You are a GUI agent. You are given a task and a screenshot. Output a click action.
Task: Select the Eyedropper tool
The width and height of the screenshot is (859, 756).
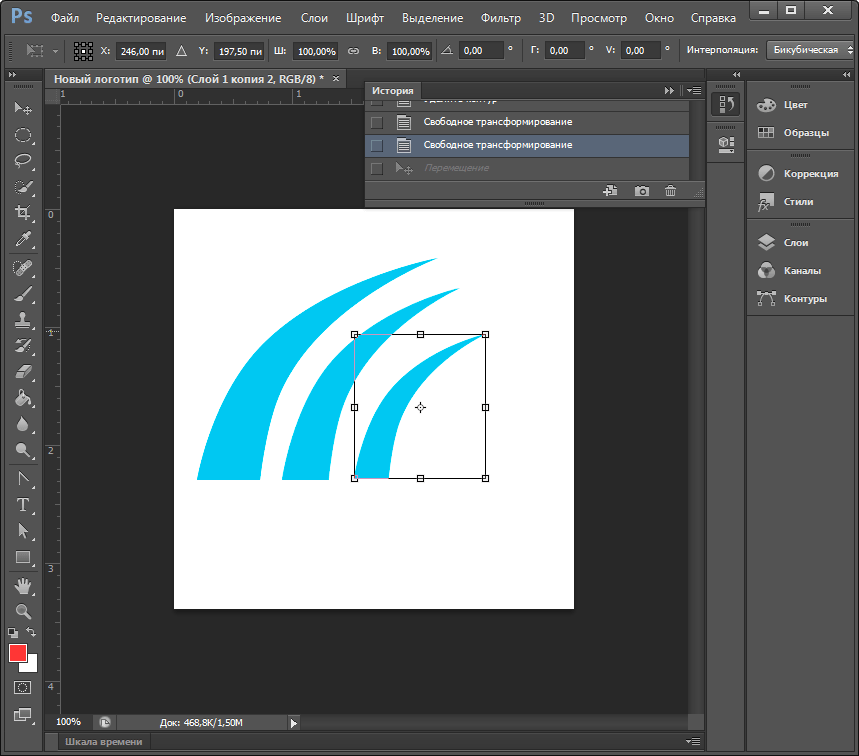tap(23, 240)
